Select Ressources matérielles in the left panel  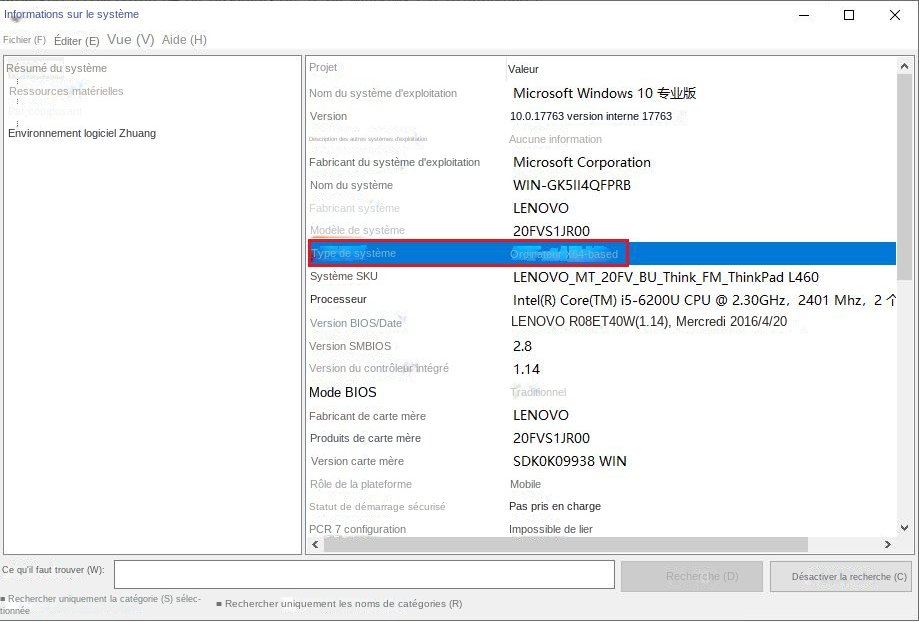click(x=64, y=90)
